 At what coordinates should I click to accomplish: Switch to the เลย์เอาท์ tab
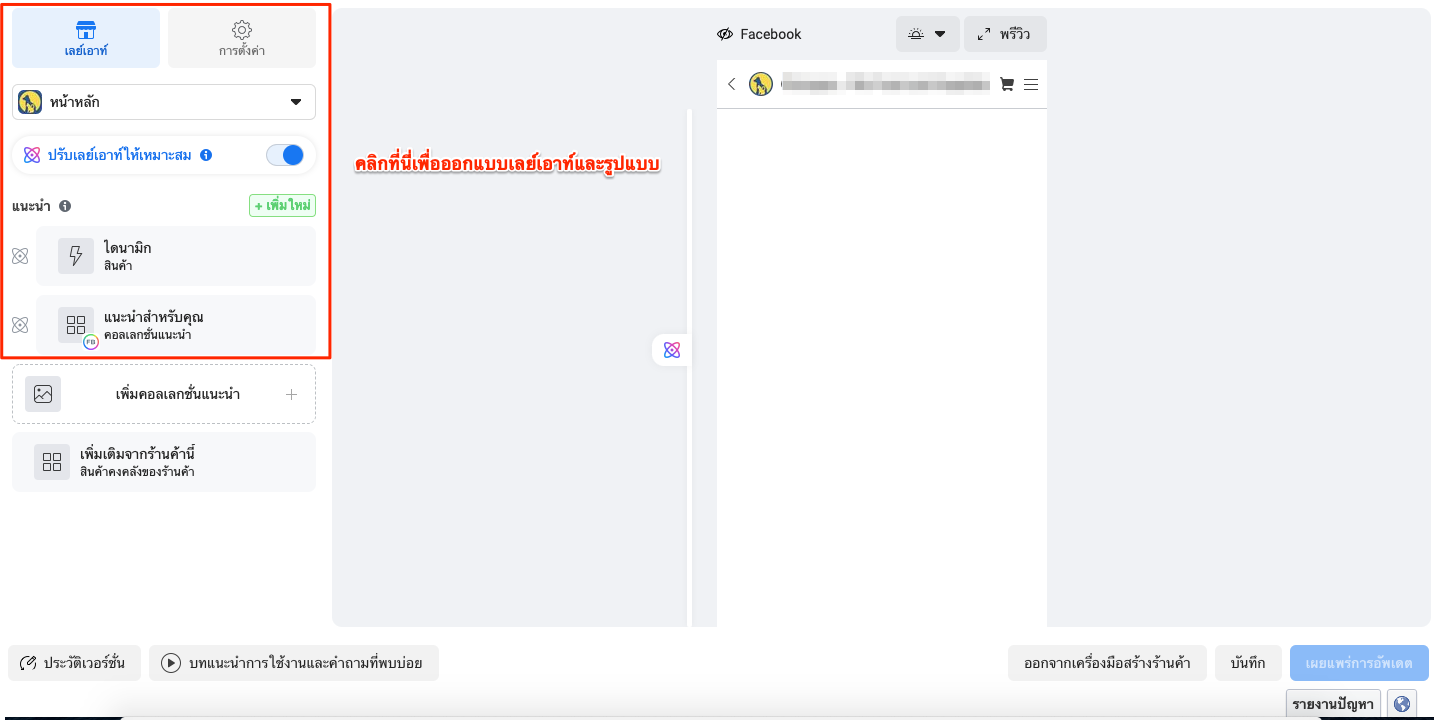(x=86, y=38)
